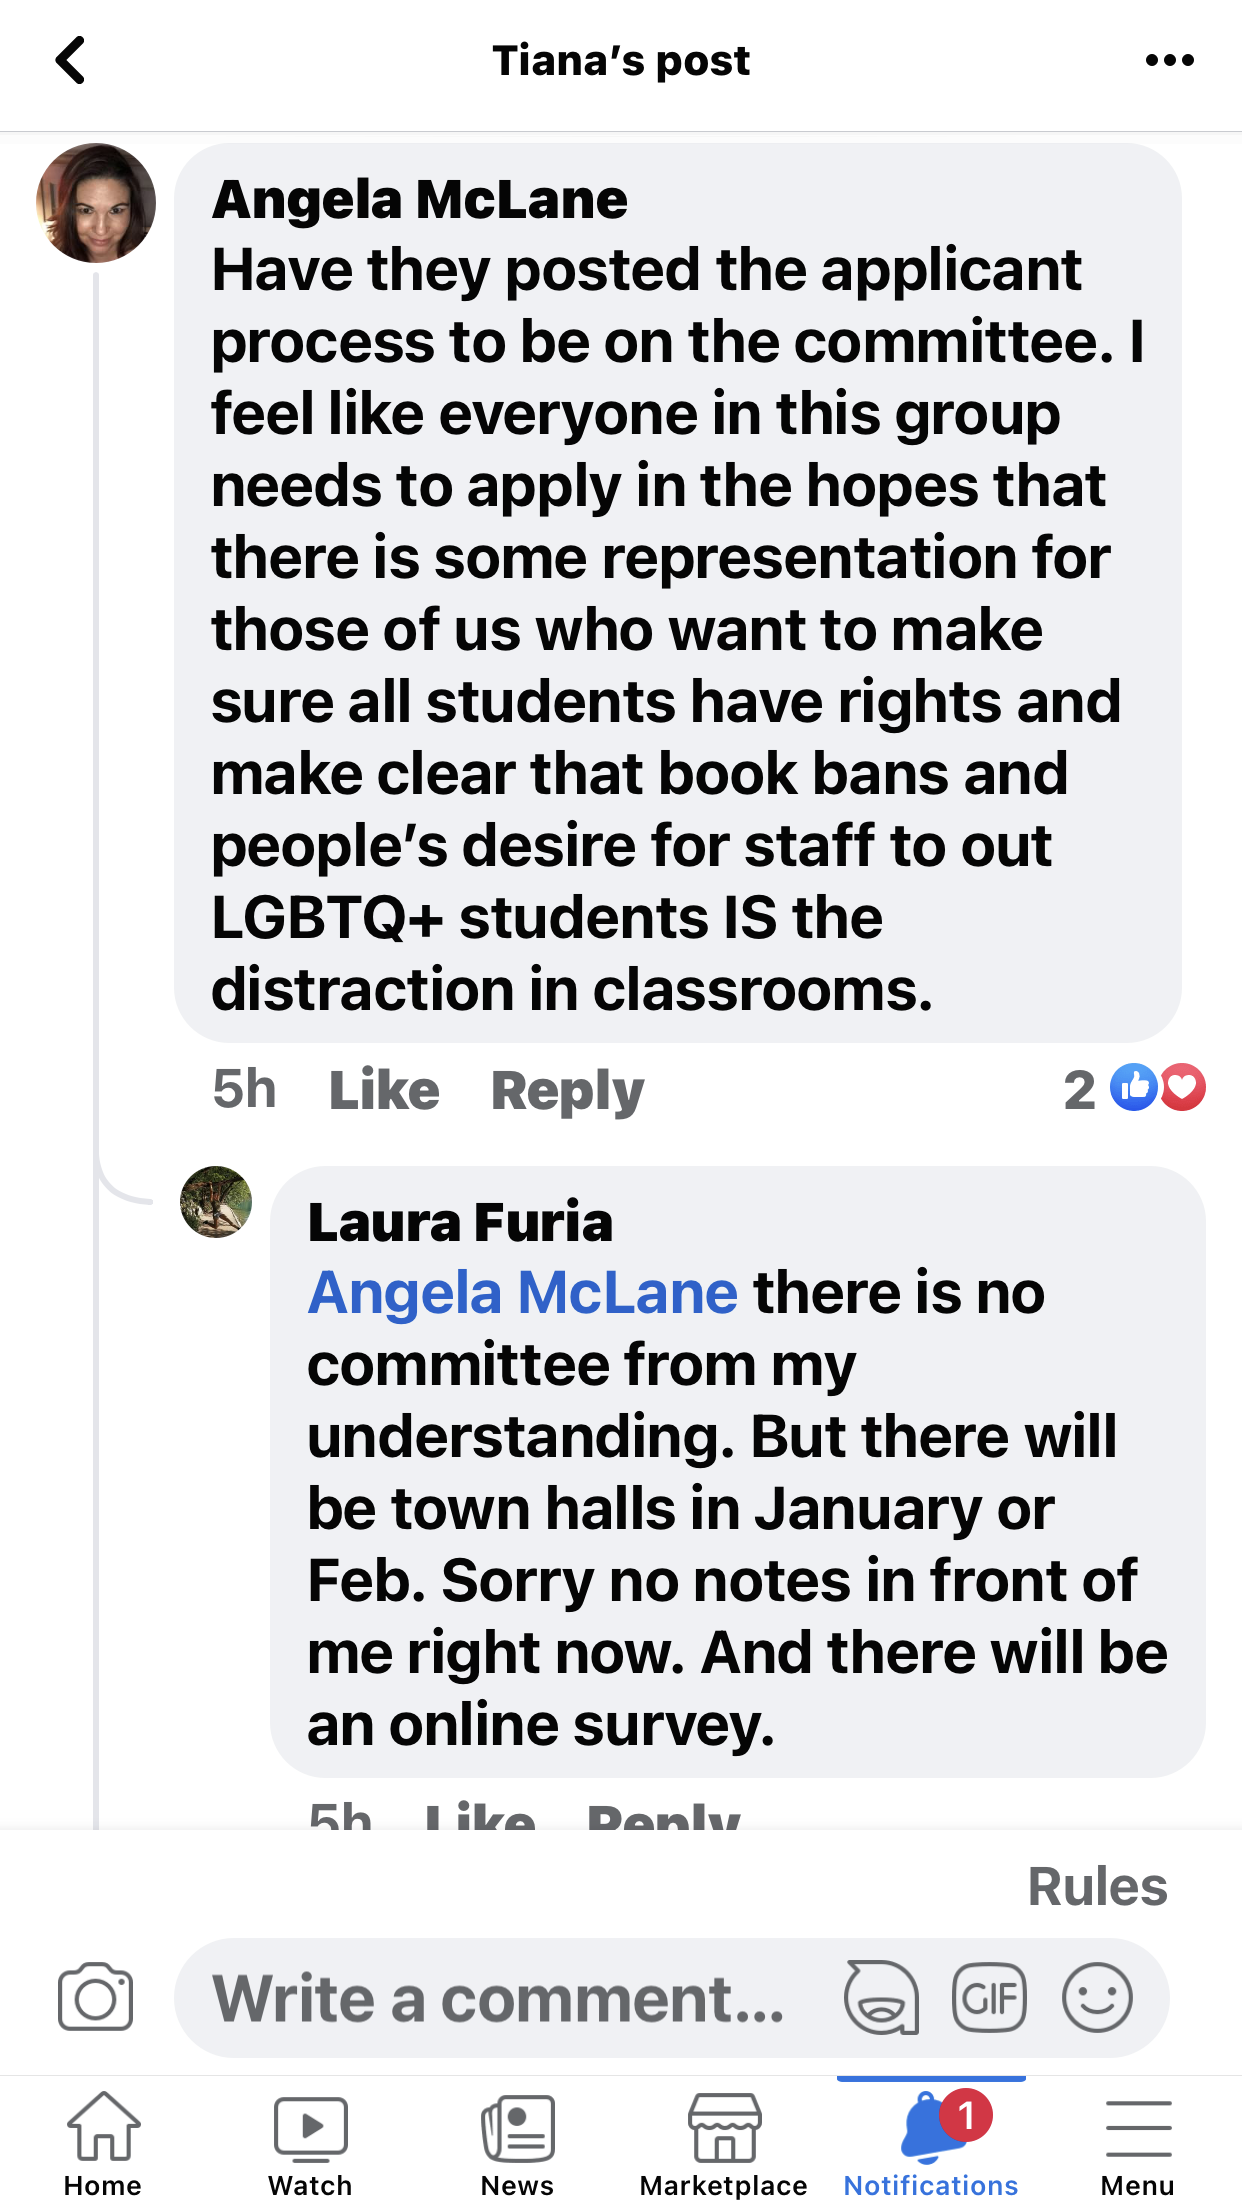The width and height of the screenshot is (1242, 2208).
Task: Tap the blue Angela McLane mention
Action: (x=522, y=1293)
